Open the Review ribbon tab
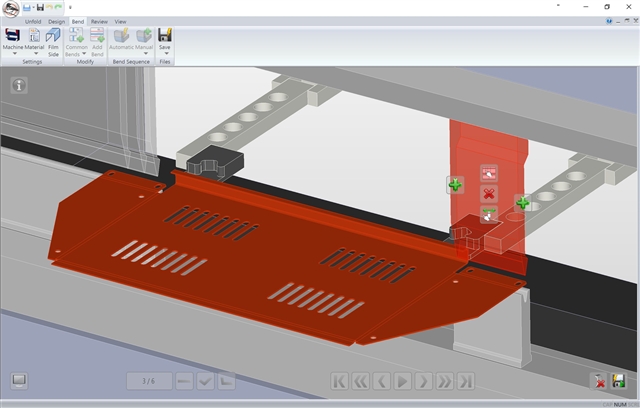 point(99,20)
